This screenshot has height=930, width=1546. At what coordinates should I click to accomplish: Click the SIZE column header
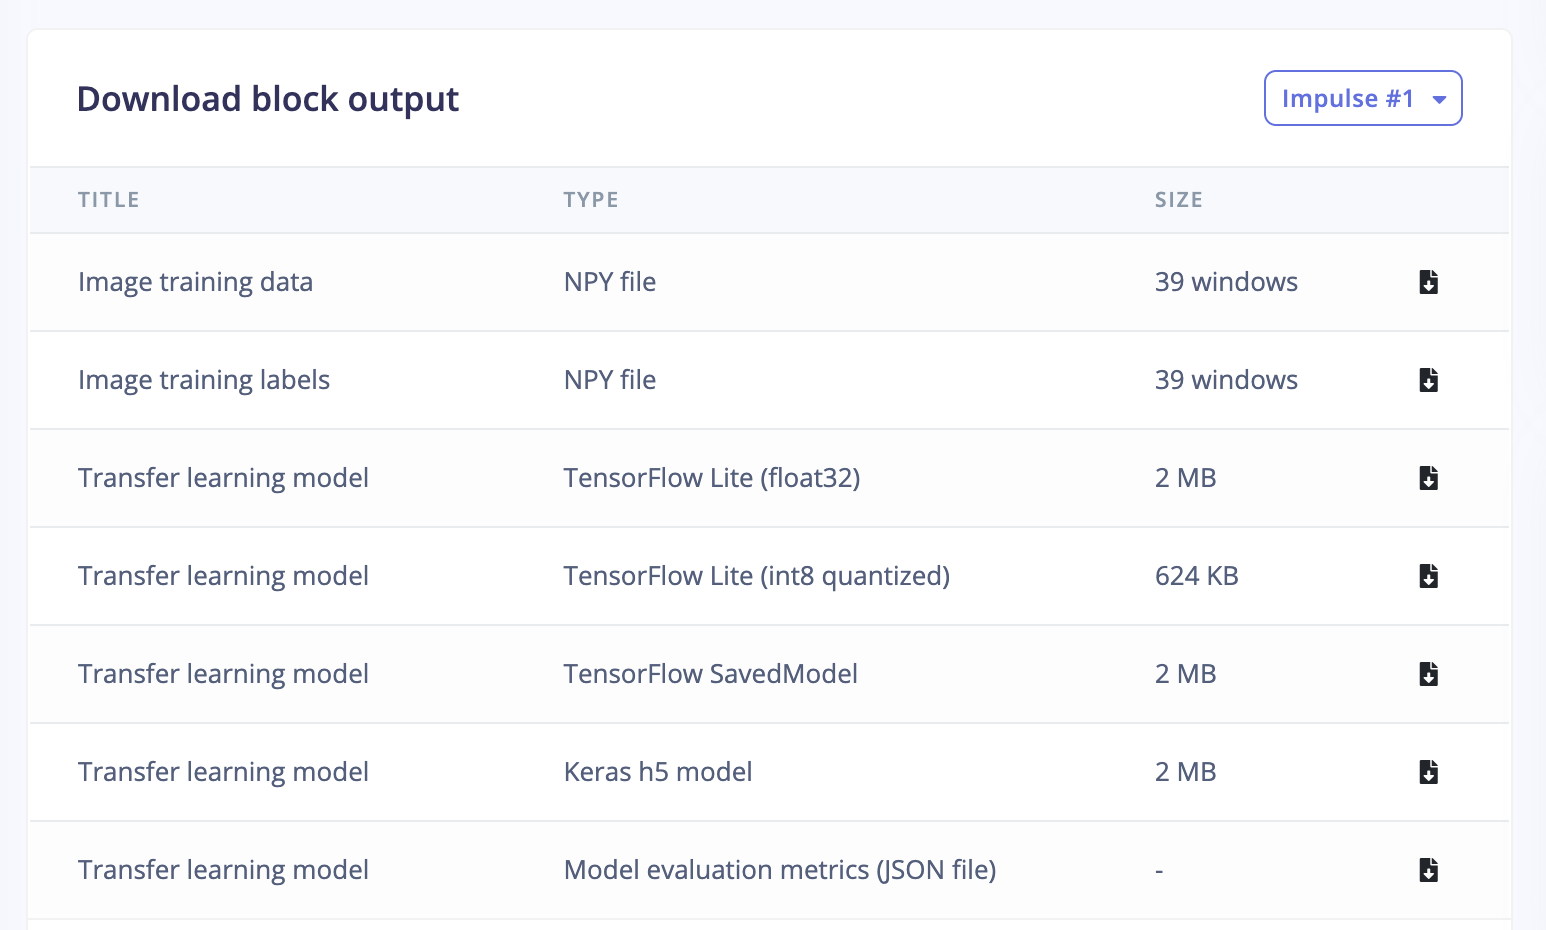coord(1179,200)
